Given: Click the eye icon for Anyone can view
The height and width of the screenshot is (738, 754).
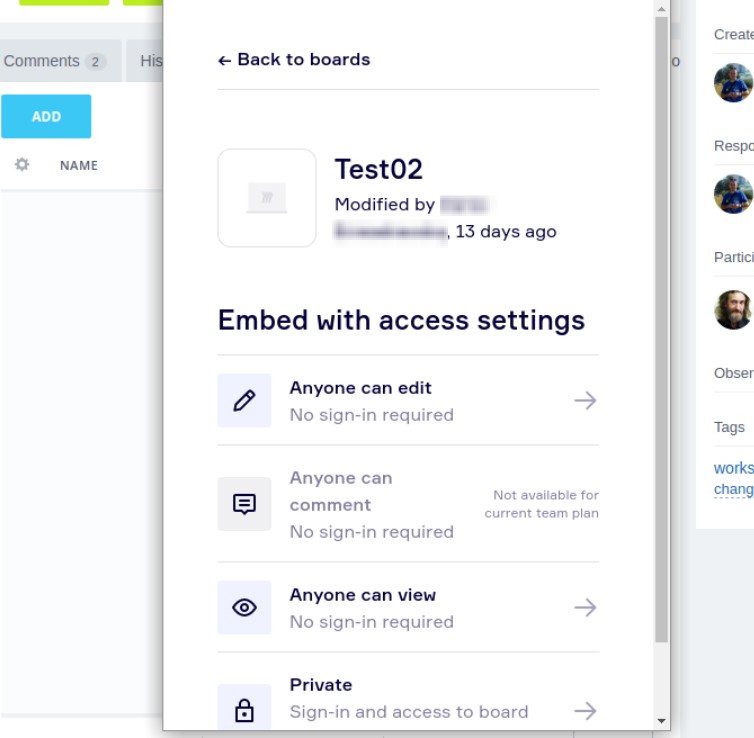Looking at the screenshot, I should [x=244, y=607].
